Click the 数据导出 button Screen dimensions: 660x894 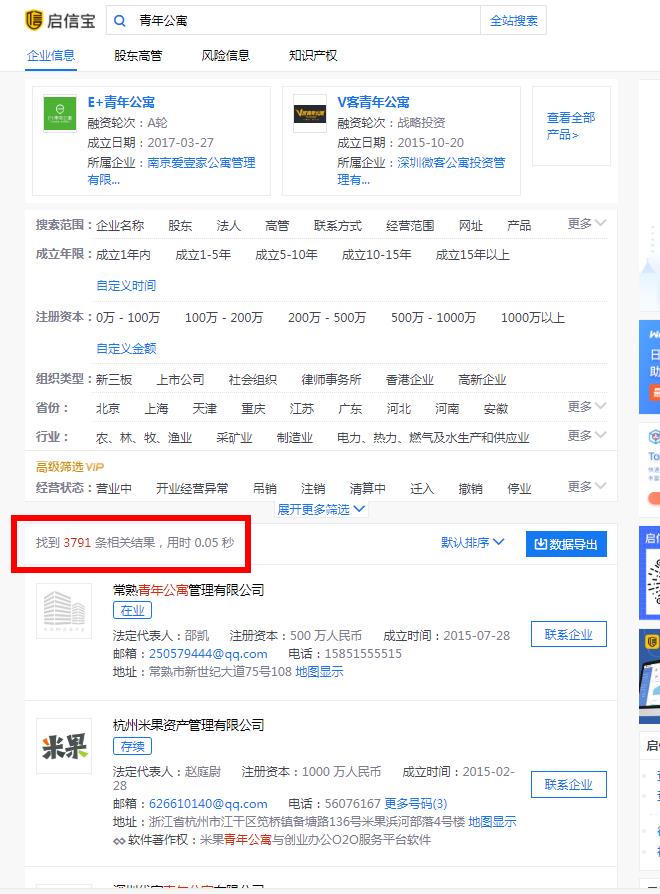click(x=566, y=544)
